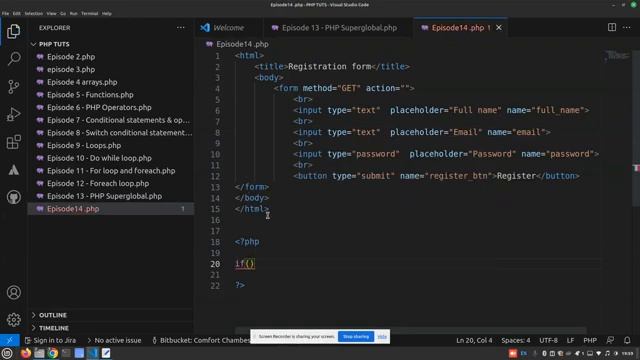Collapse the PHP TUTS folder
Image resolution: width=640 pixels, height=360 pixels.
coord(54,44)
